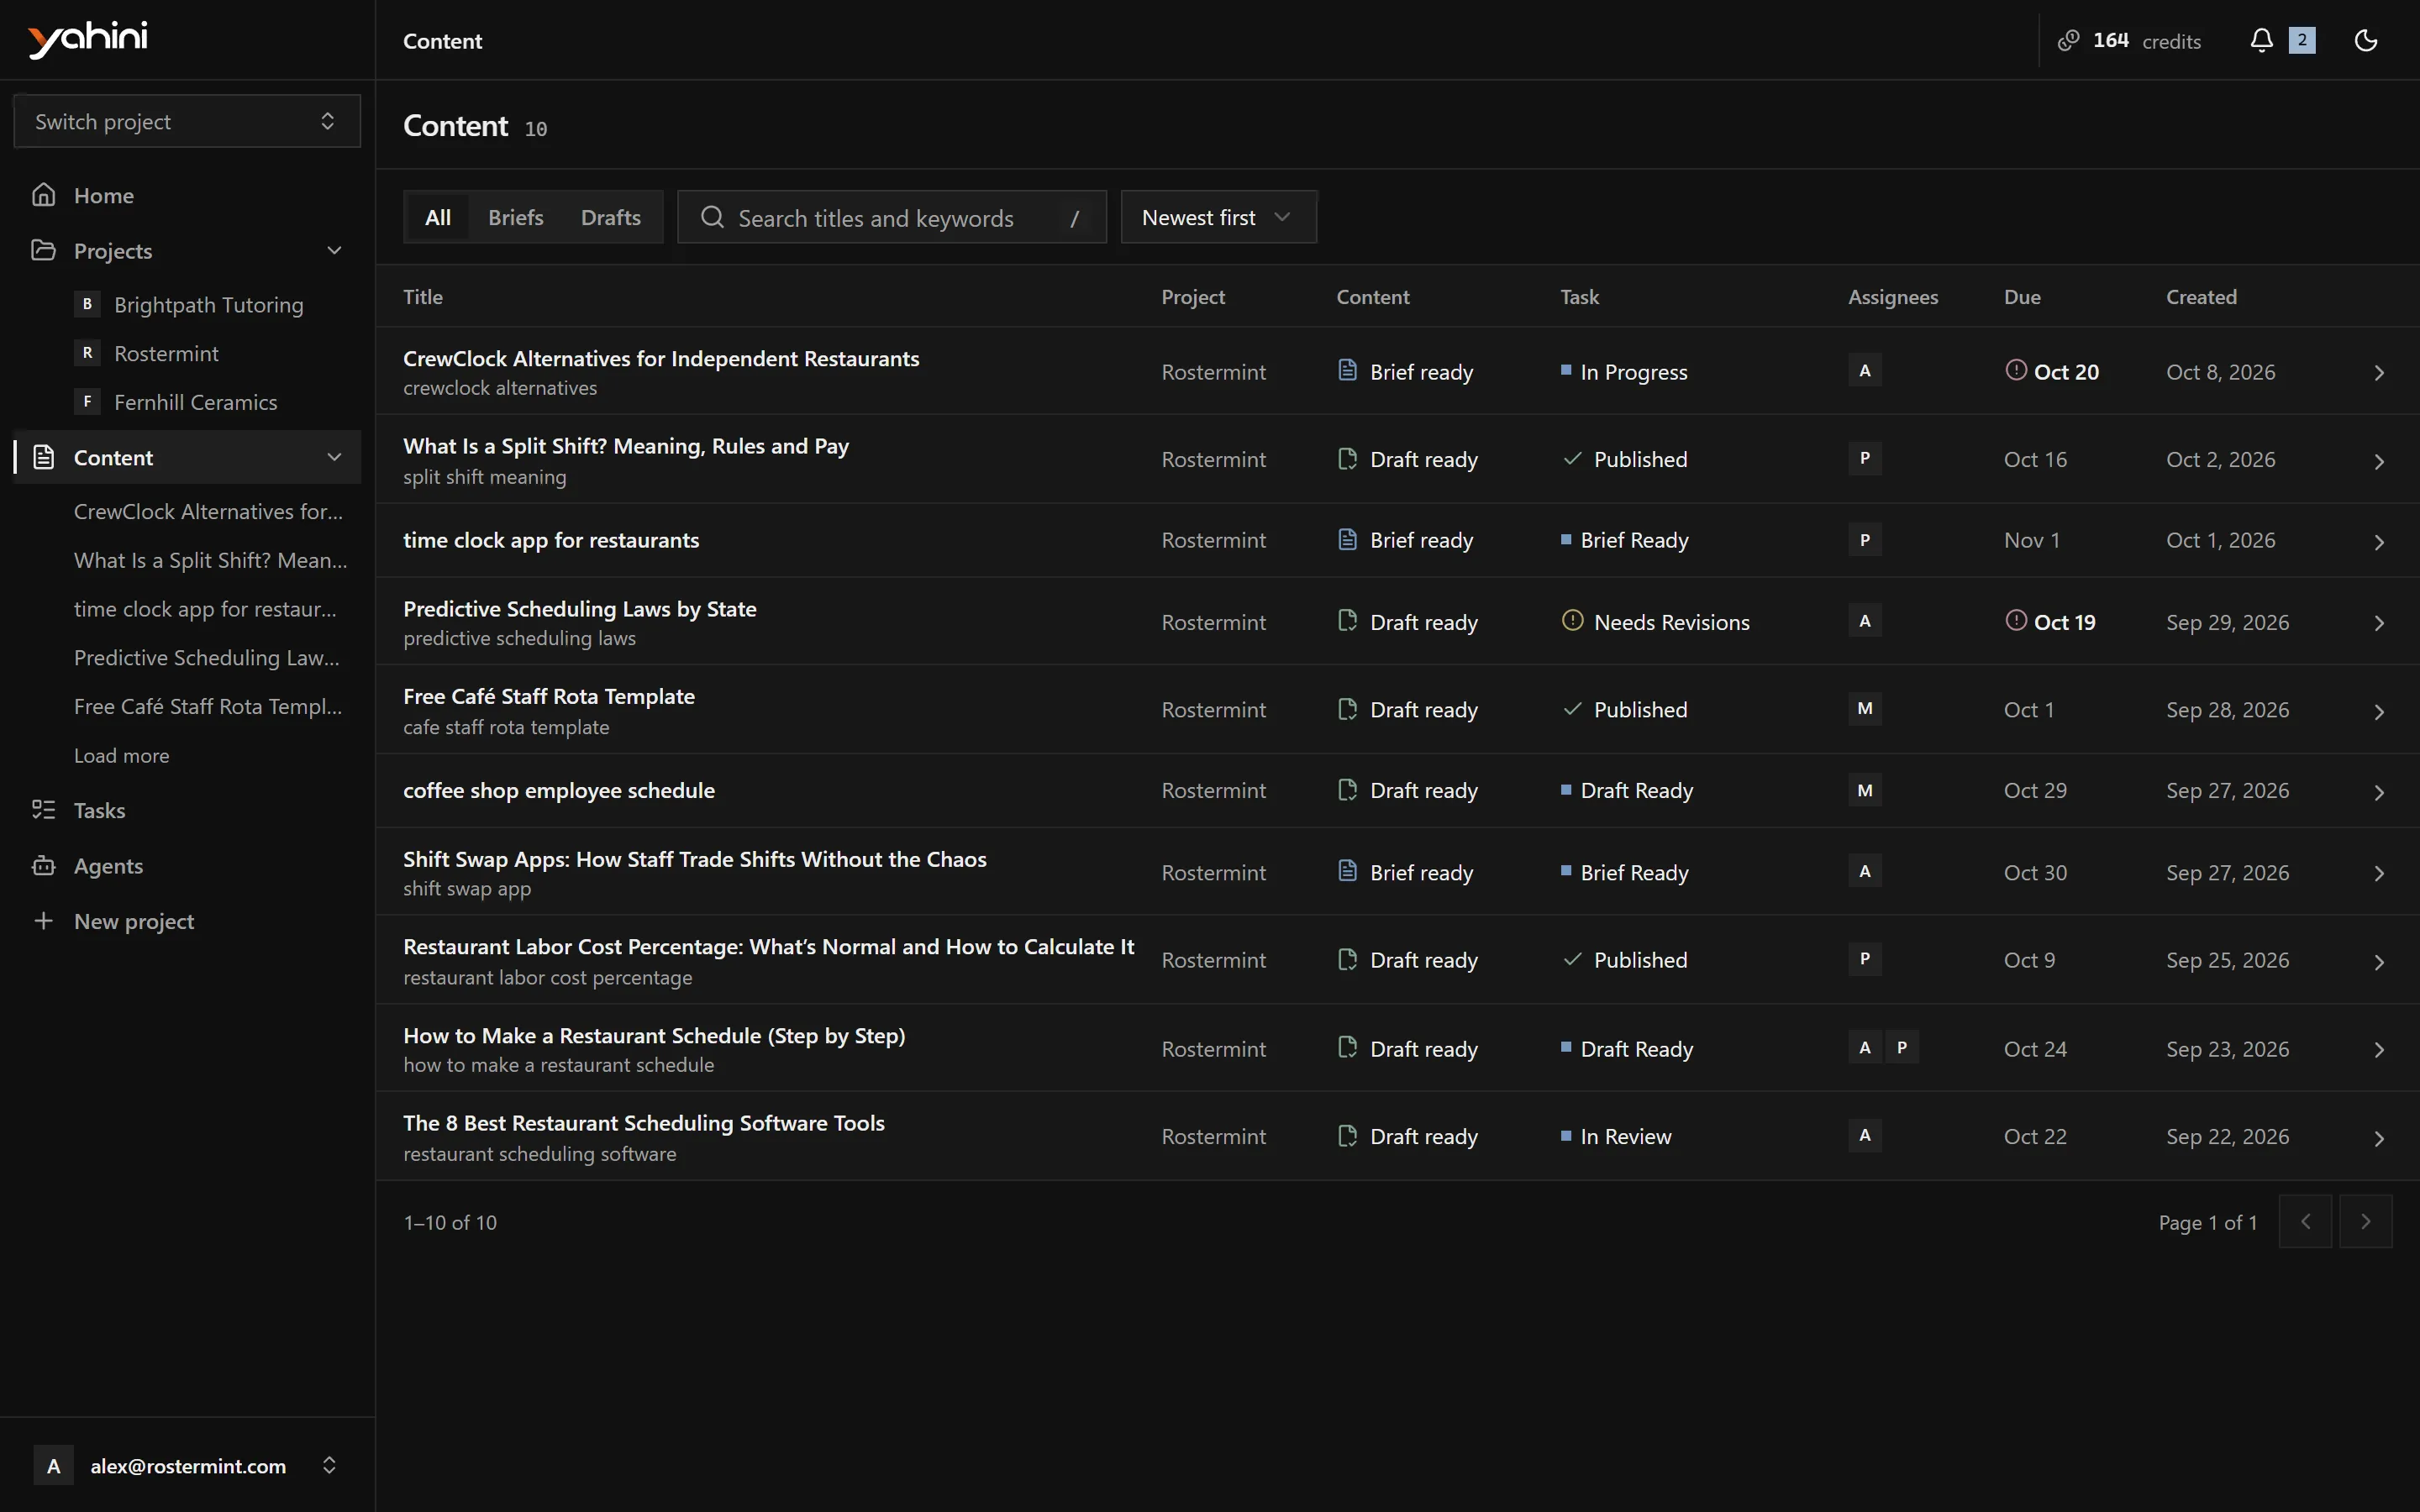Screen dimensions: 2420x1512
Task: Click Due column header
Action: point(2021,297)
